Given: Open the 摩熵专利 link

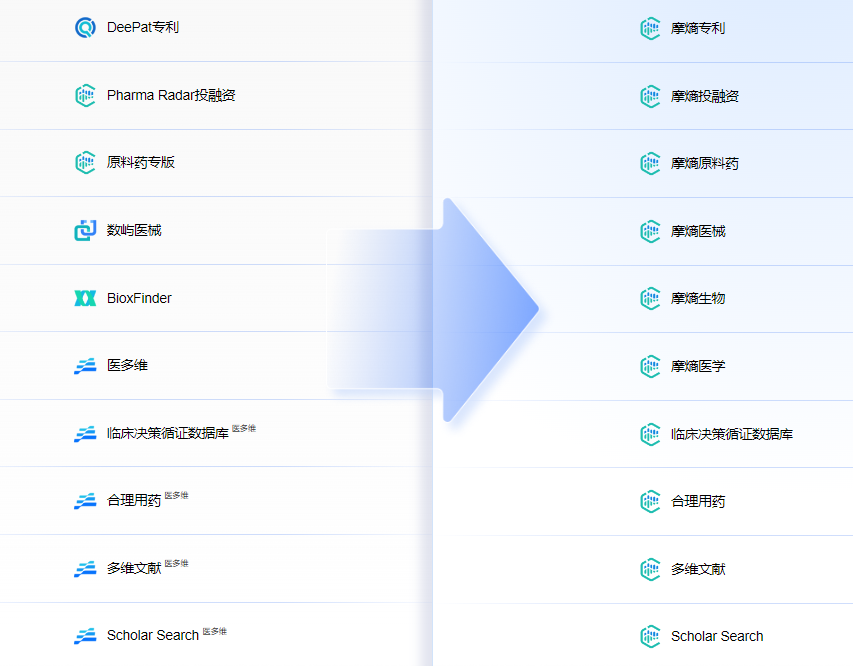Looking at the screenshot, I should [698, 28].
